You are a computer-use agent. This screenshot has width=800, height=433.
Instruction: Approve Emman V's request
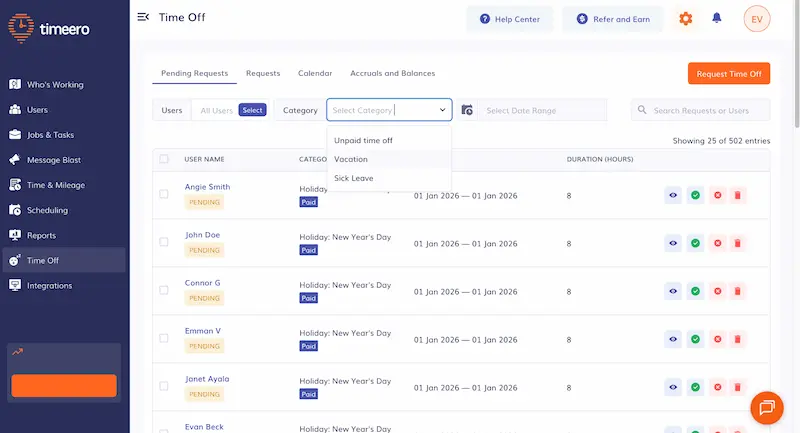point(695,339)
